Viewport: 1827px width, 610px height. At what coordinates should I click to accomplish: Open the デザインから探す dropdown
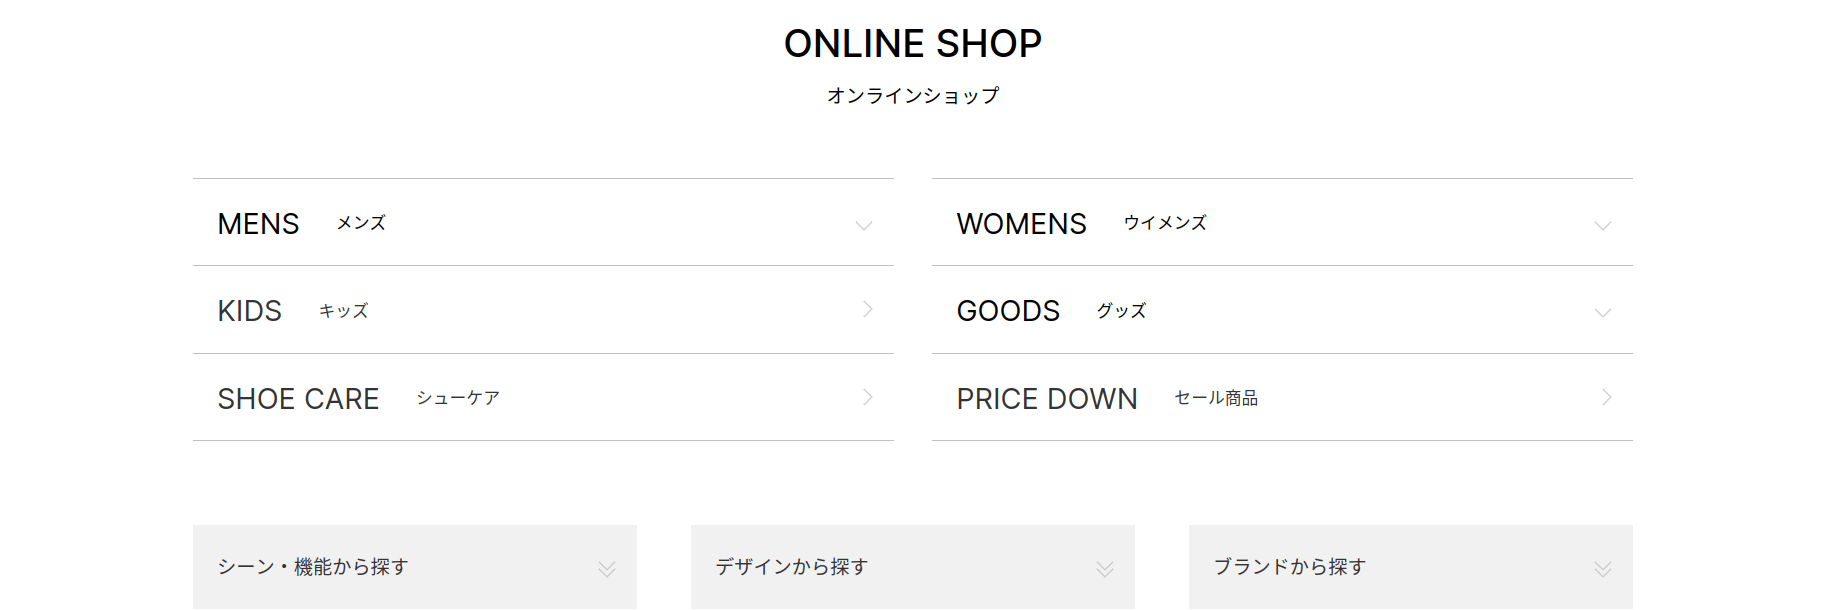[x=792, y=567]
